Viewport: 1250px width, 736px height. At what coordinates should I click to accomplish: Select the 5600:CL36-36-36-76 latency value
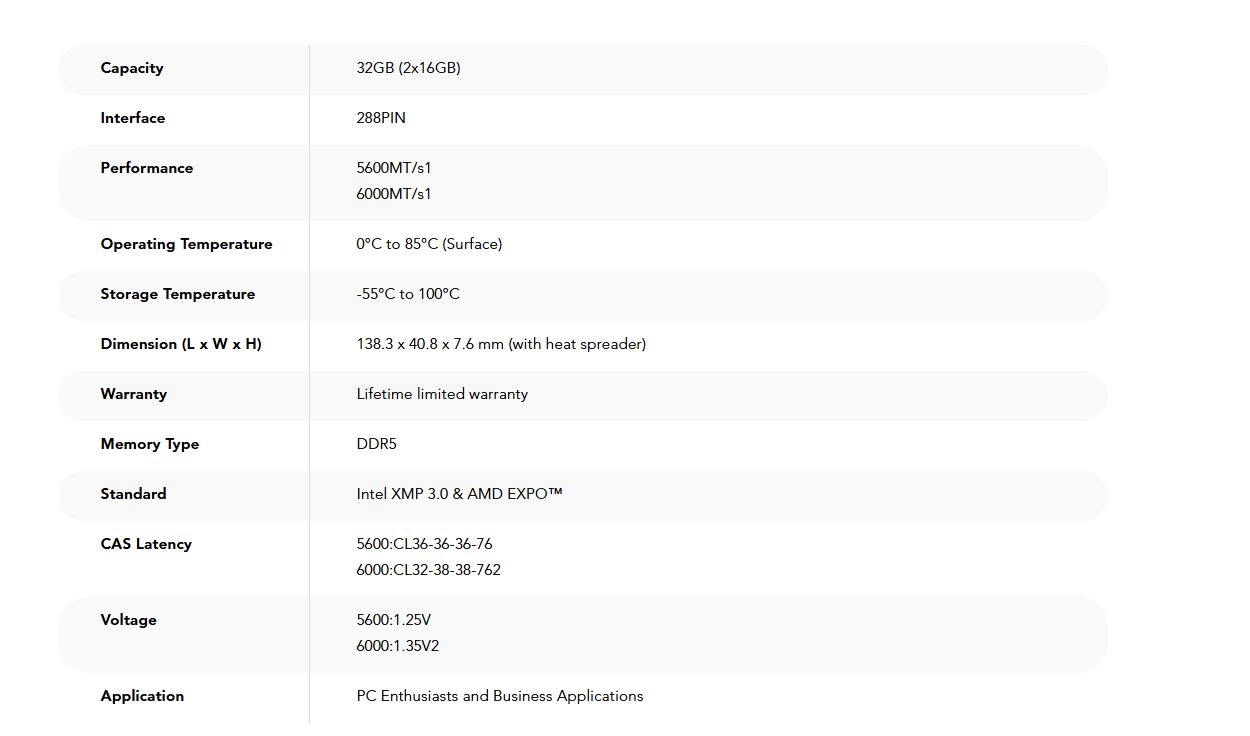click(x=424, y=544)
